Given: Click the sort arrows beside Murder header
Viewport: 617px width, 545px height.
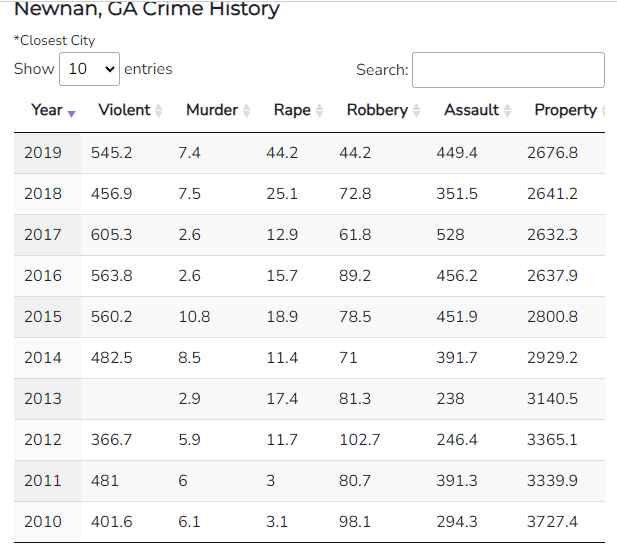Looking at the screenshot, I should coord(246,111).
